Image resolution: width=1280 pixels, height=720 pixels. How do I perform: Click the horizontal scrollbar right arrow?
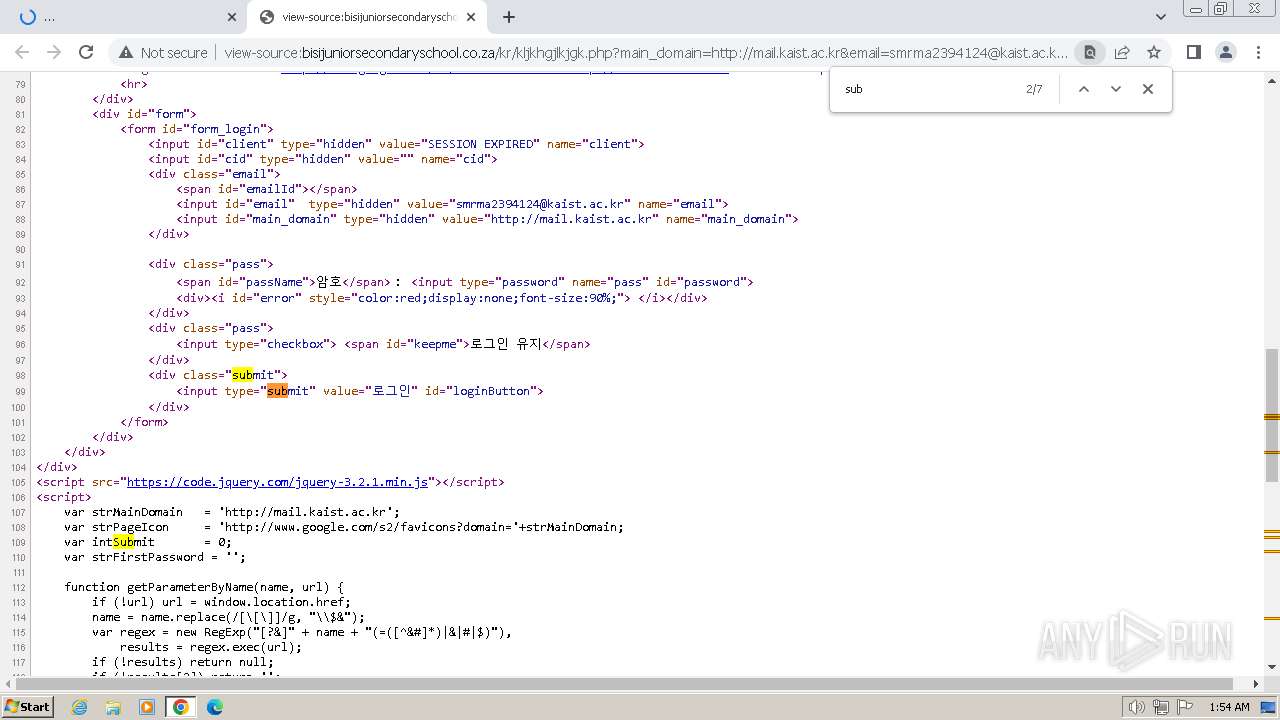click(1257, 684)
